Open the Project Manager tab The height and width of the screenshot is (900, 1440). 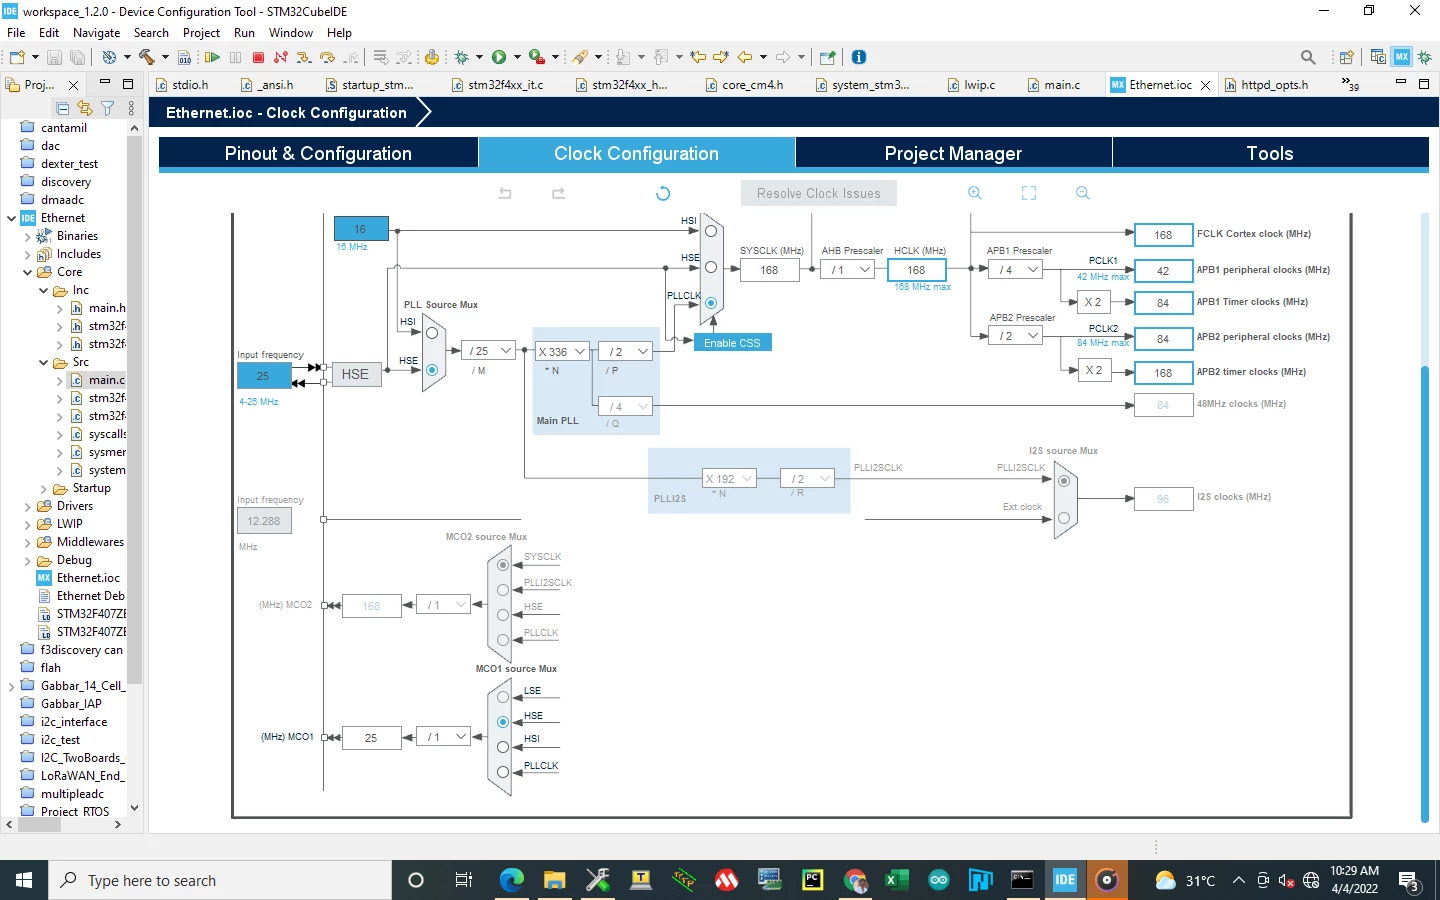click(x=953, y=153)
